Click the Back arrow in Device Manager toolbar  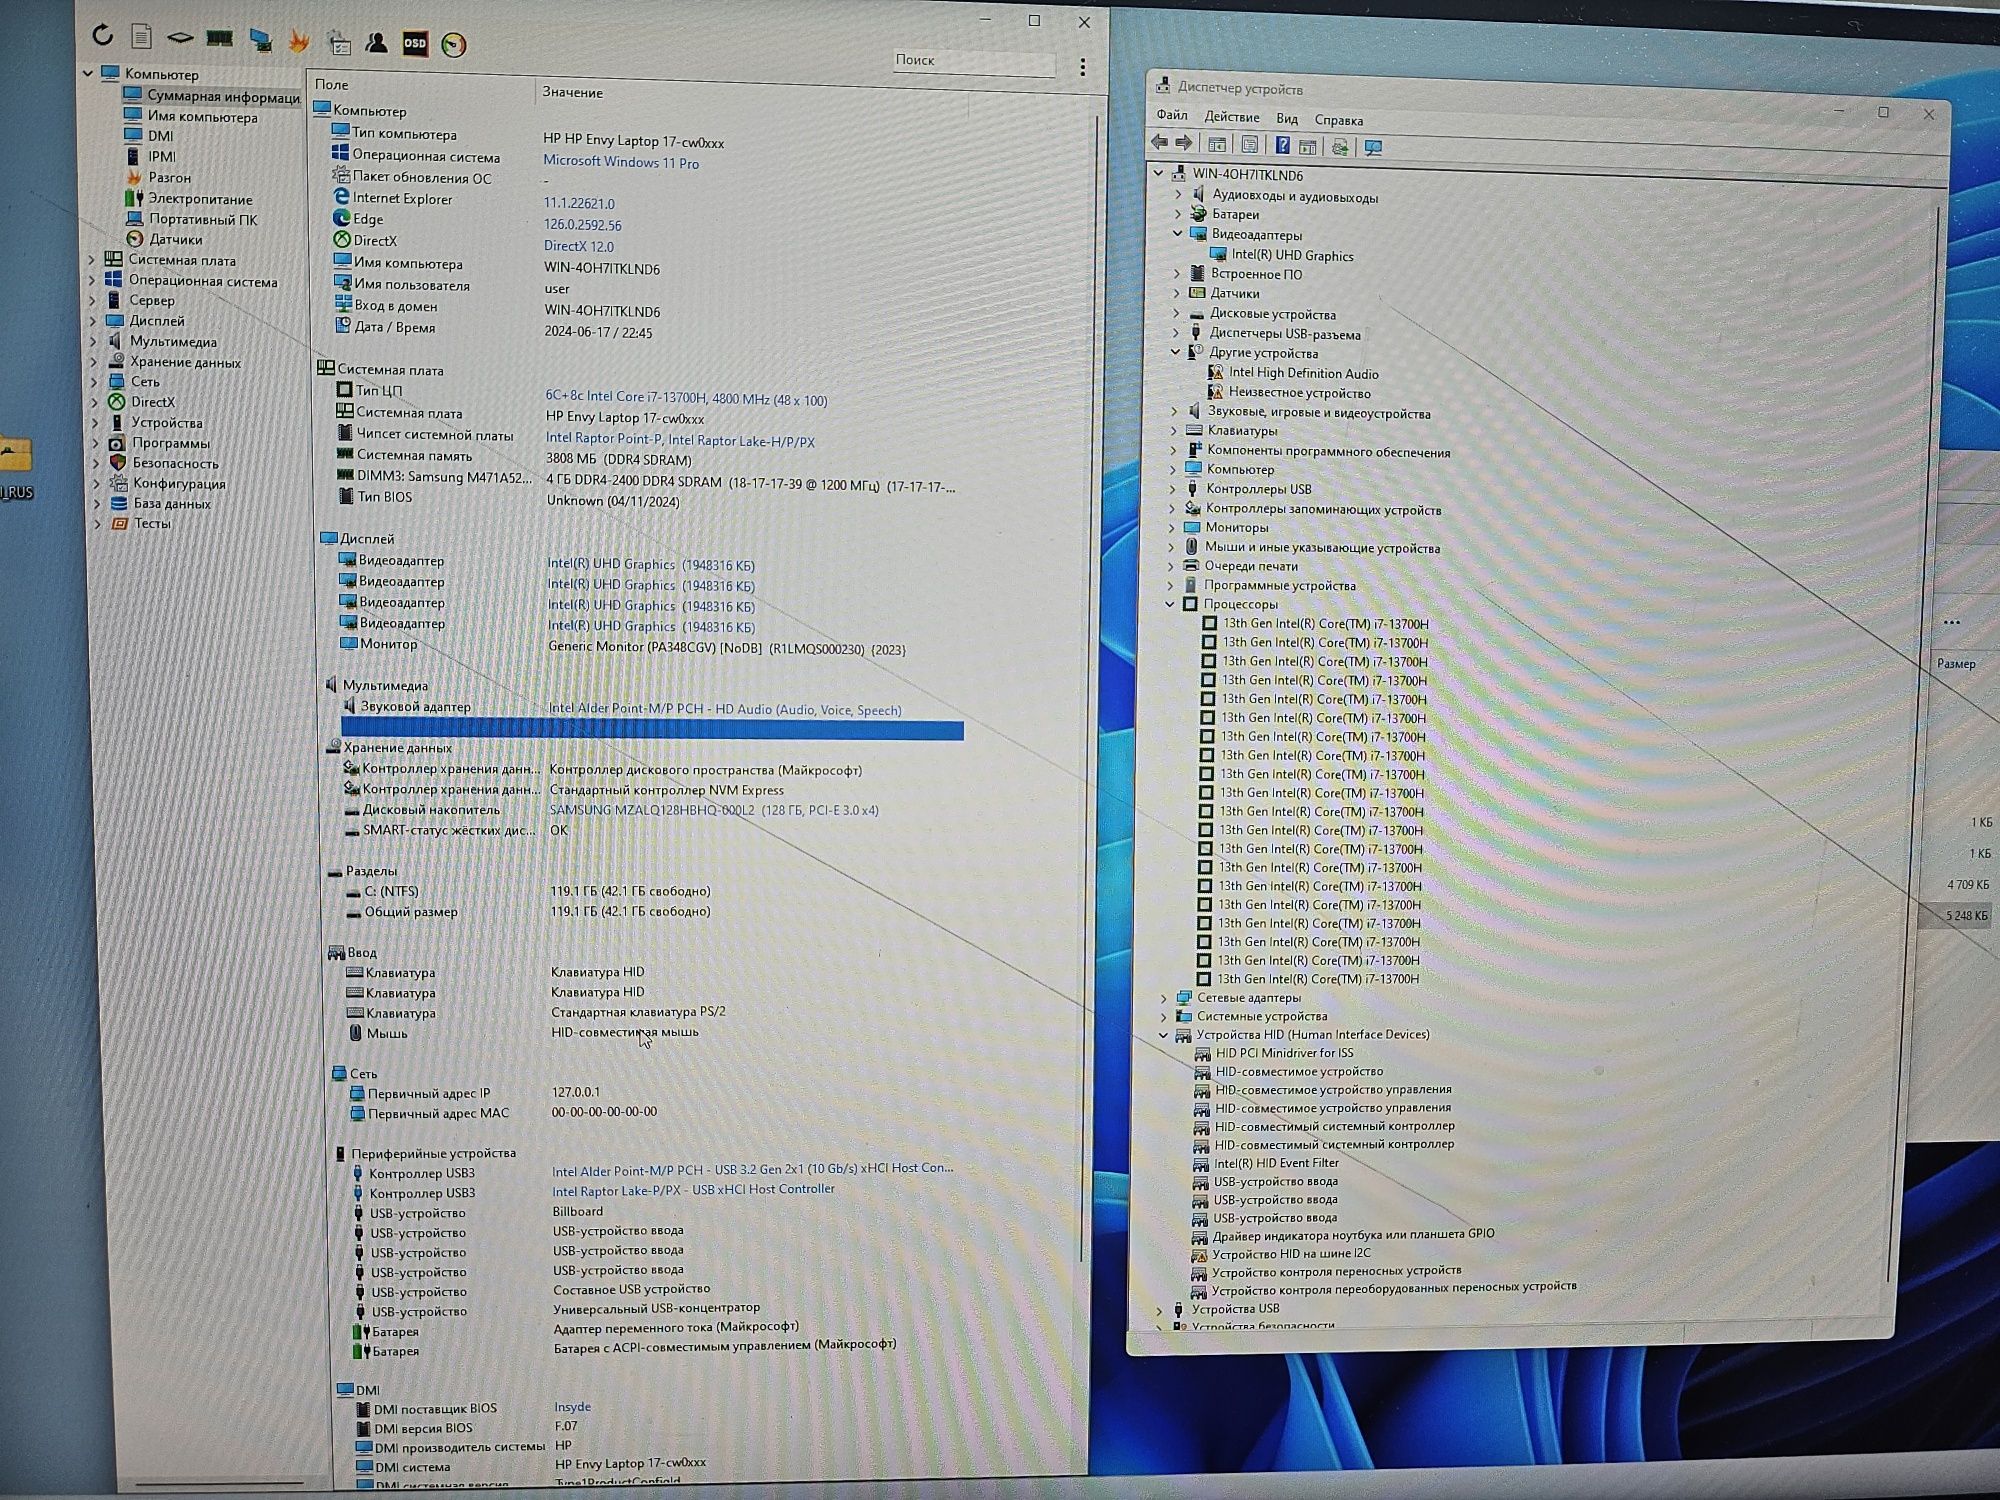click(x=1159, y=143)
